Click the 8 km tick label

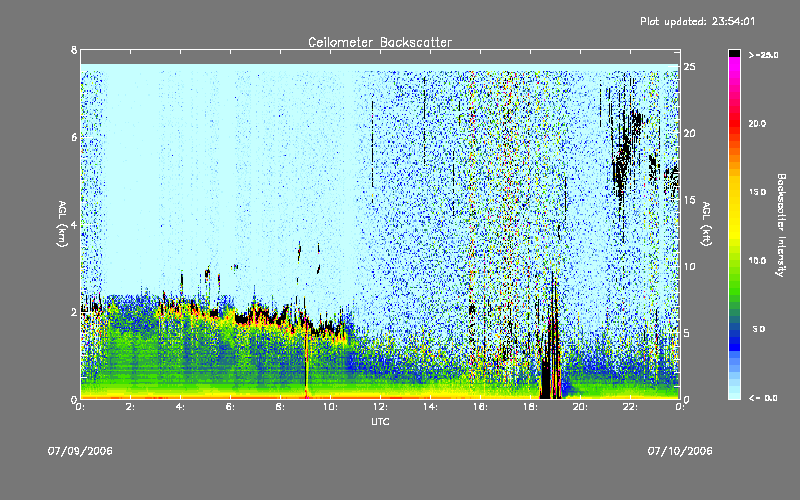click(74, 50)
